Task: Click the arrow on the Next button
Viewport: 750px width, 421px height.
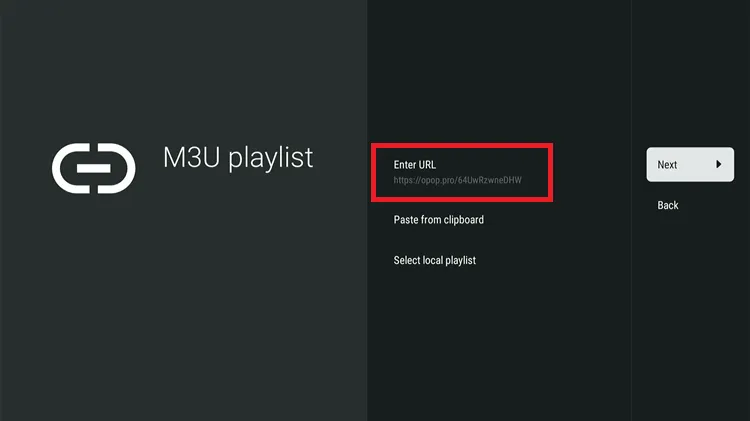Action: click(x=718, y=165)
